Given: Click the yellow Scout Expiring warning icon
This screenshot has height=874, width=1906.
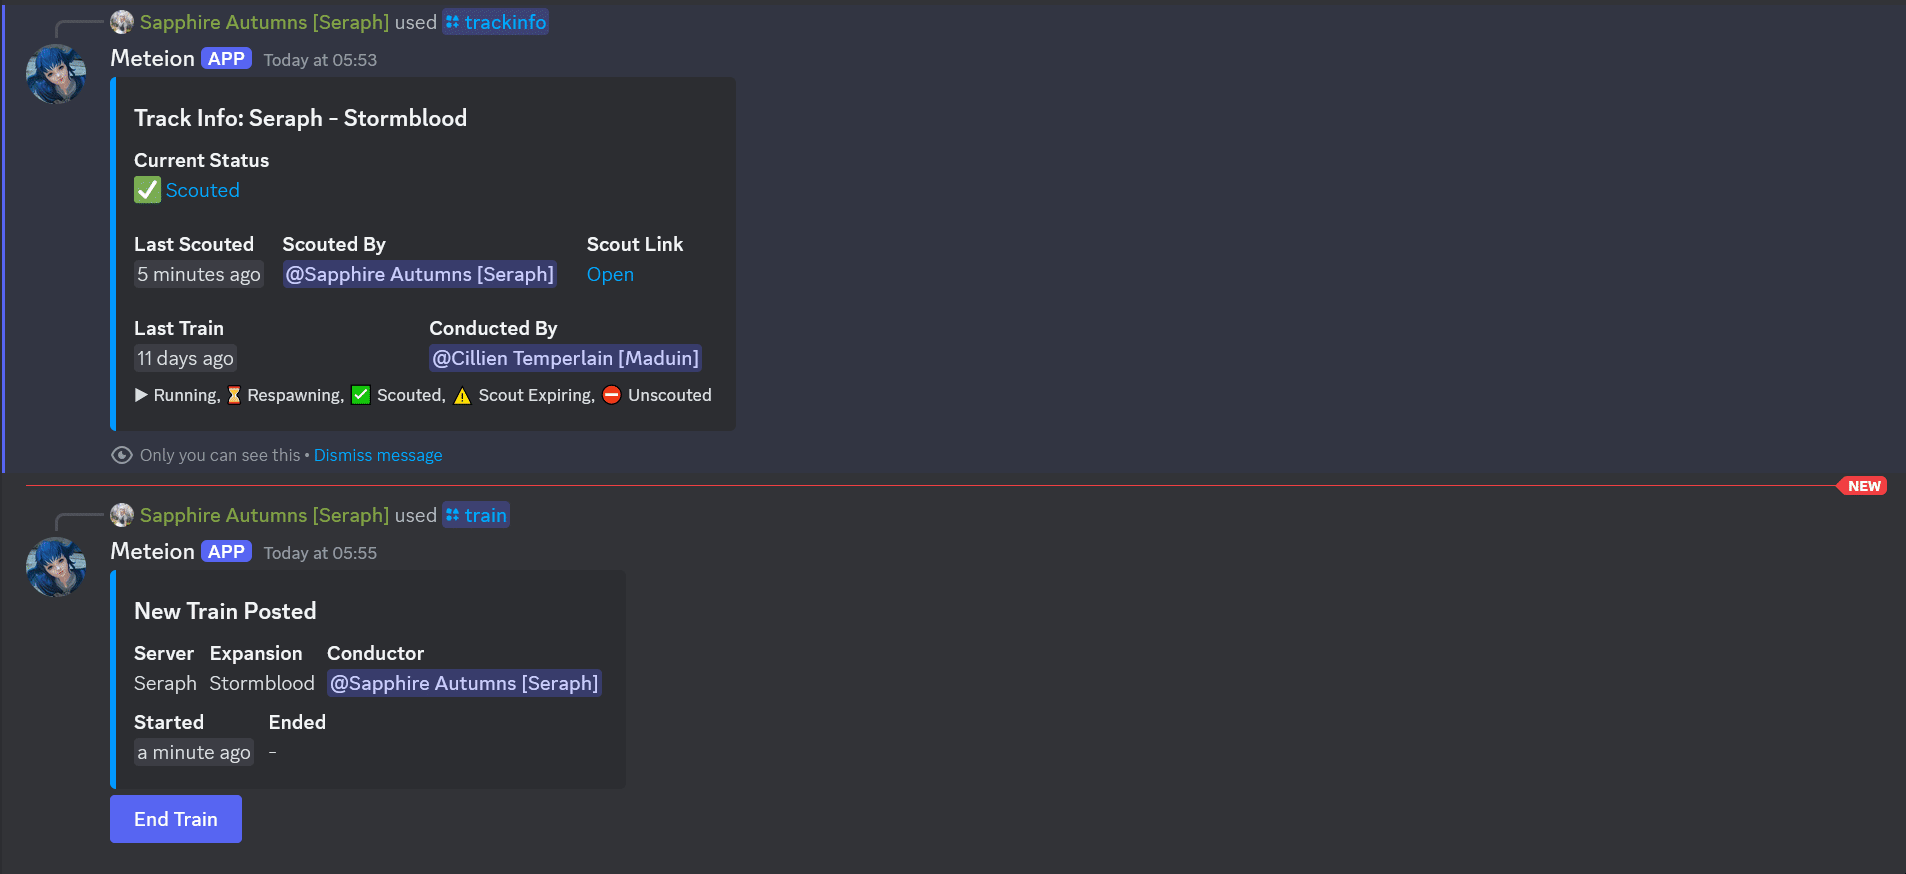Looking at the screenshot, I should 462,396.
